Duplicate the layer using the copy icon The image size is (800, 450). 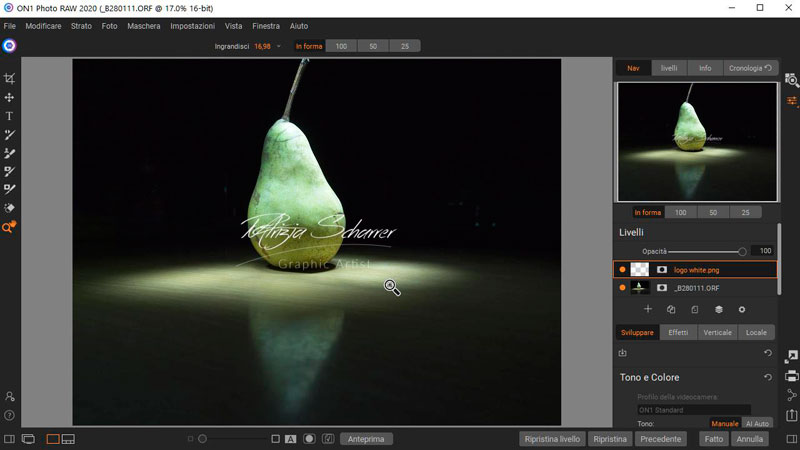pos(671,309)
